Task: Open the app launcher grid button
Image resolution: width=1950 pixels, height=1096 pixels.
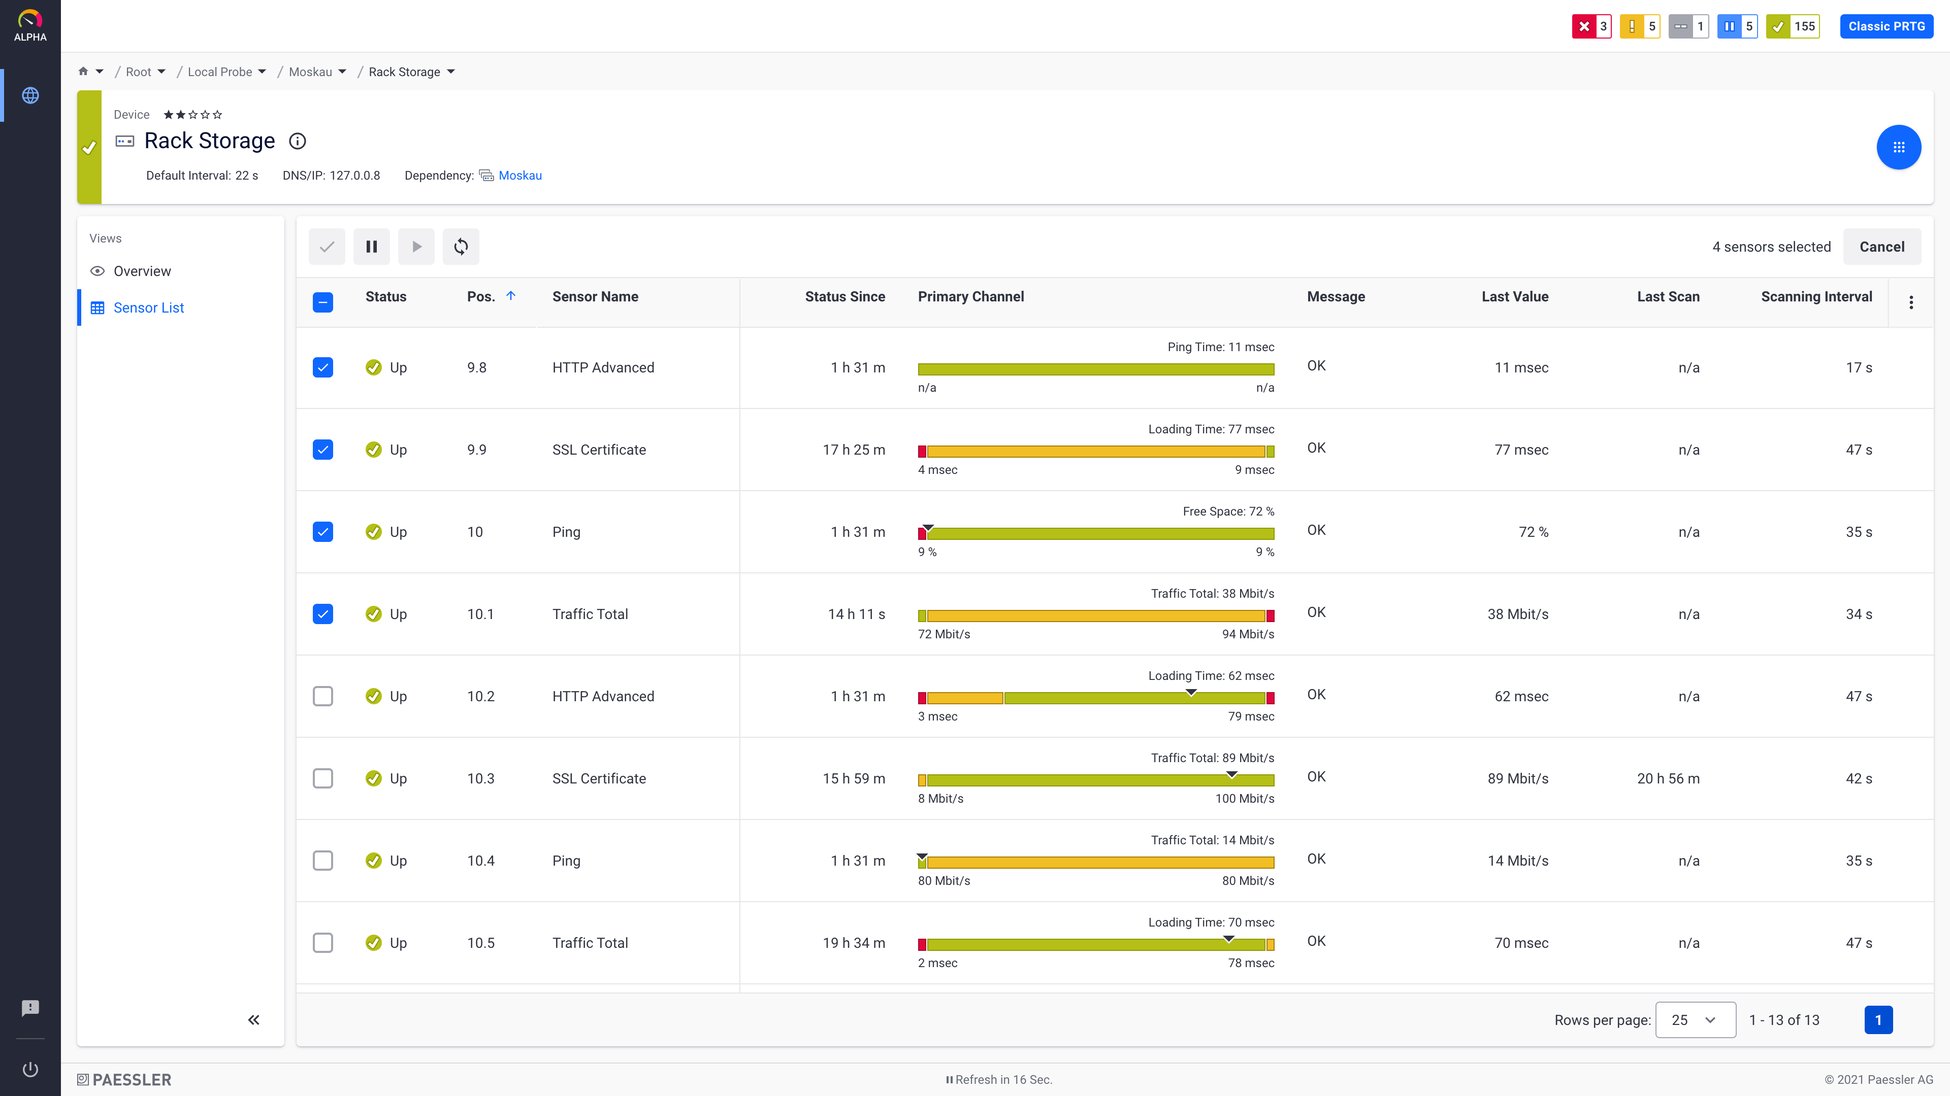Action: coord(1899,146)
